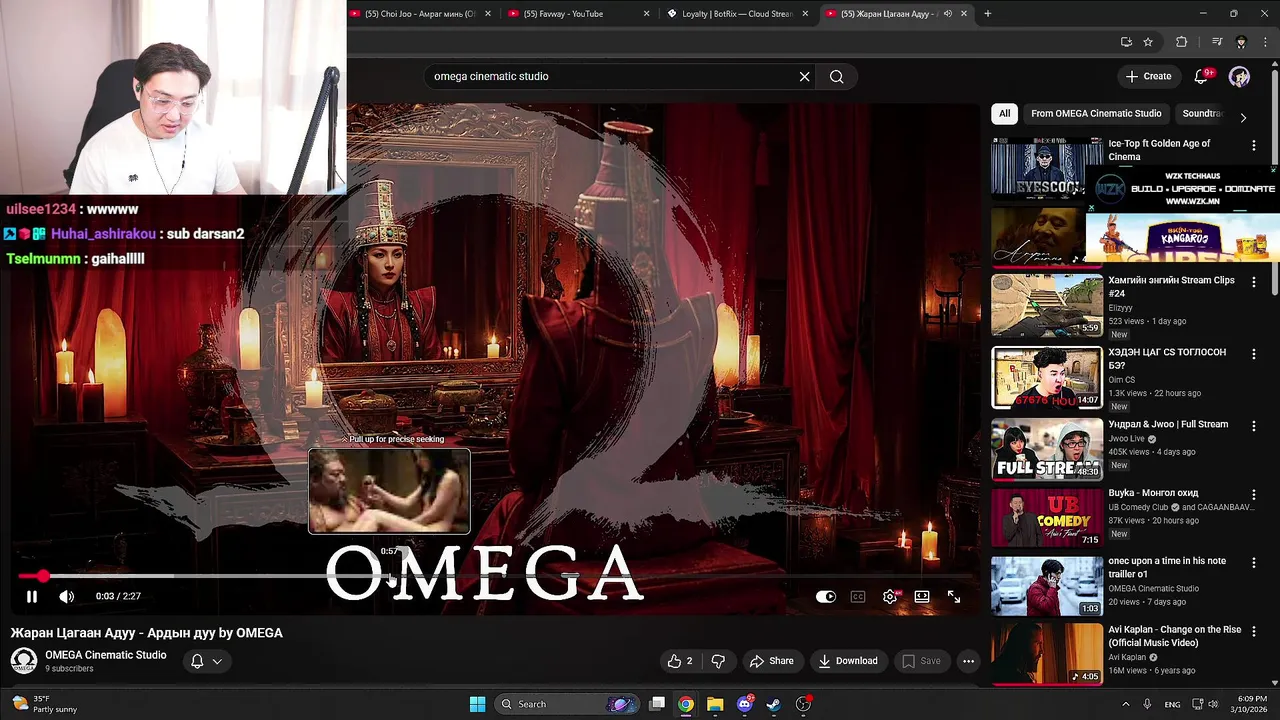View YouTube notifications bell
Image resolution: width=1280 pixels, height=720 pixels.
pos(1202,76)
